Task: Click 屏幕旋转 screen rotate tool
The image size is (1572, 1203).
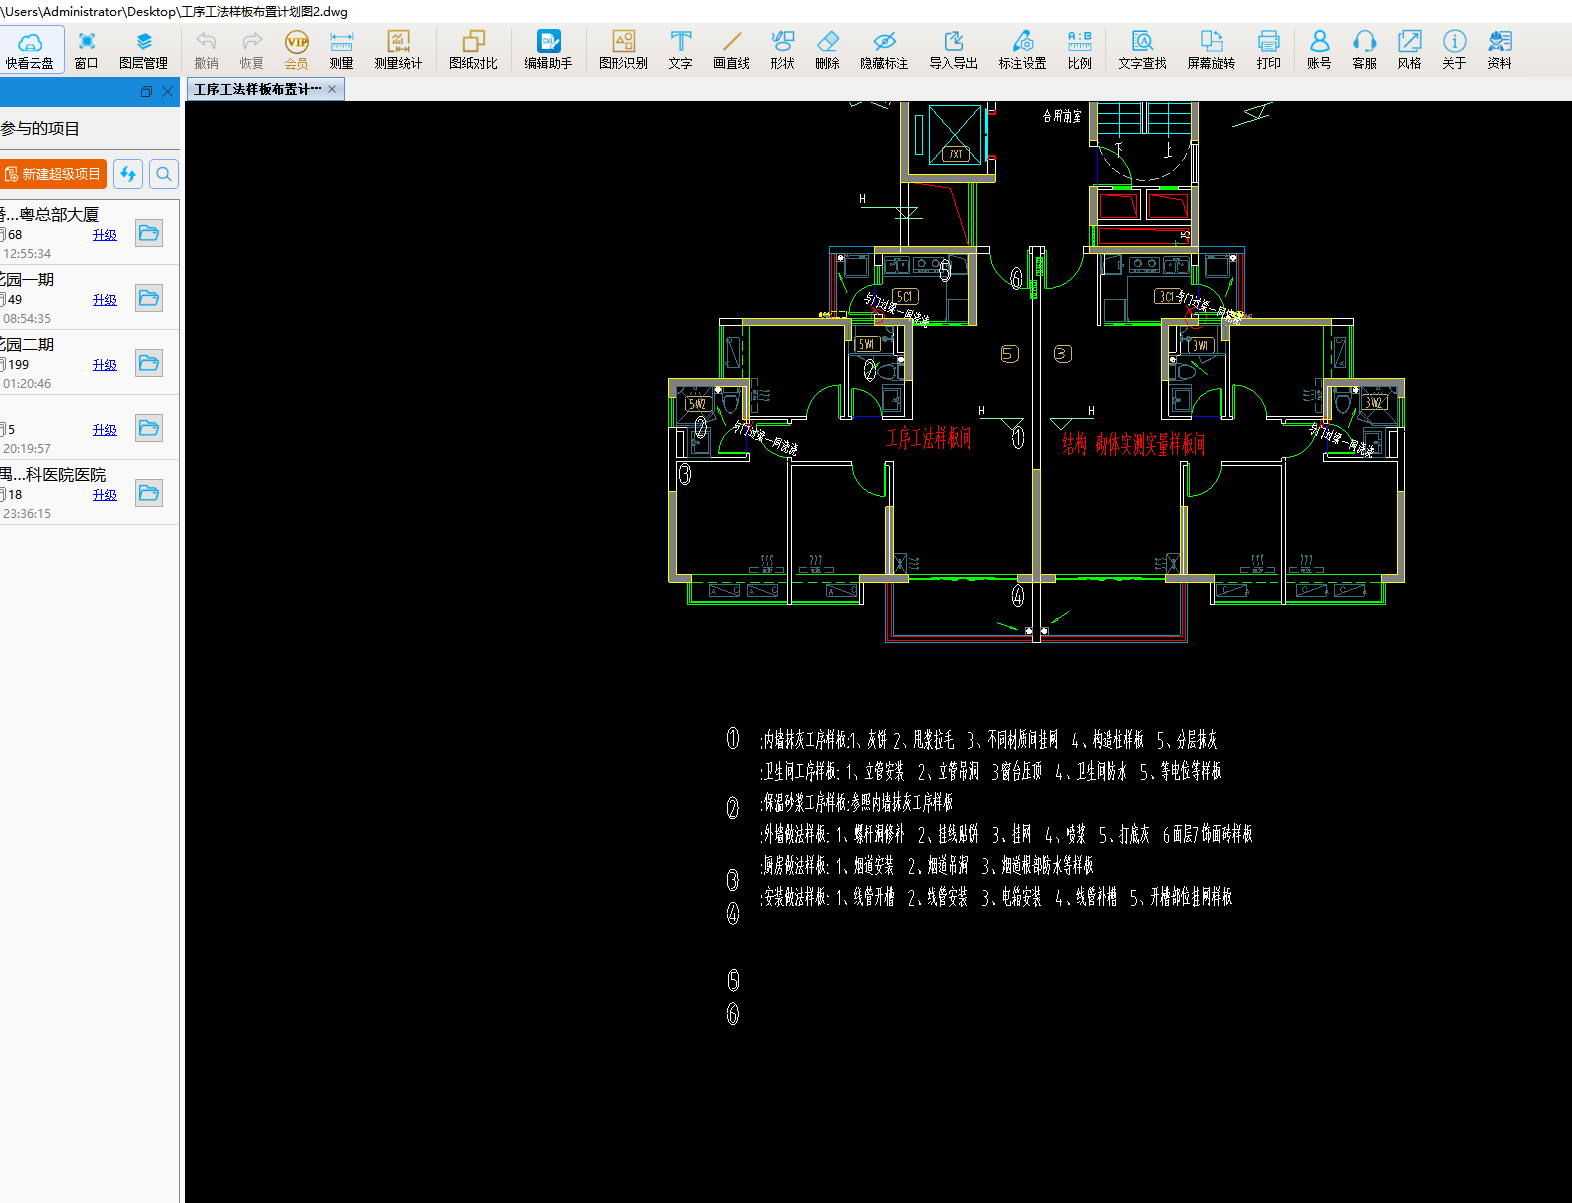Action: (1211, 50)
